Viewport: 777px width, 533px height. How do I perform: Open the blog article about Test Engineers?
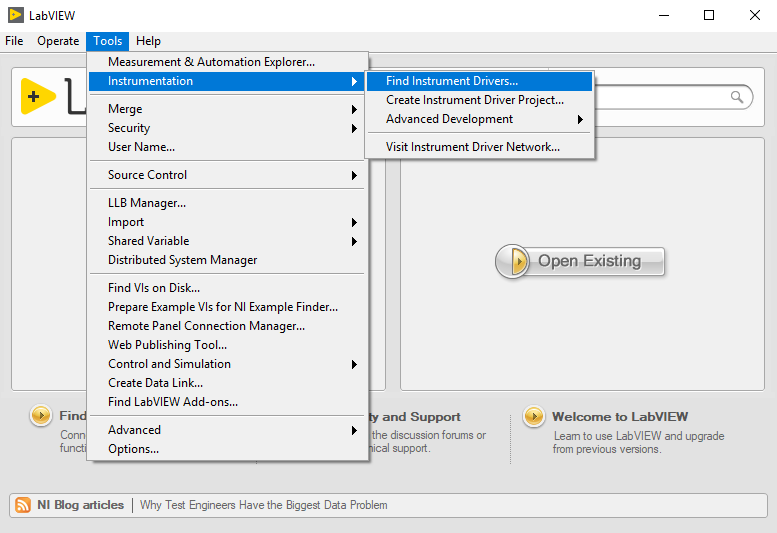pyautogui.click(x=263, y=505)
